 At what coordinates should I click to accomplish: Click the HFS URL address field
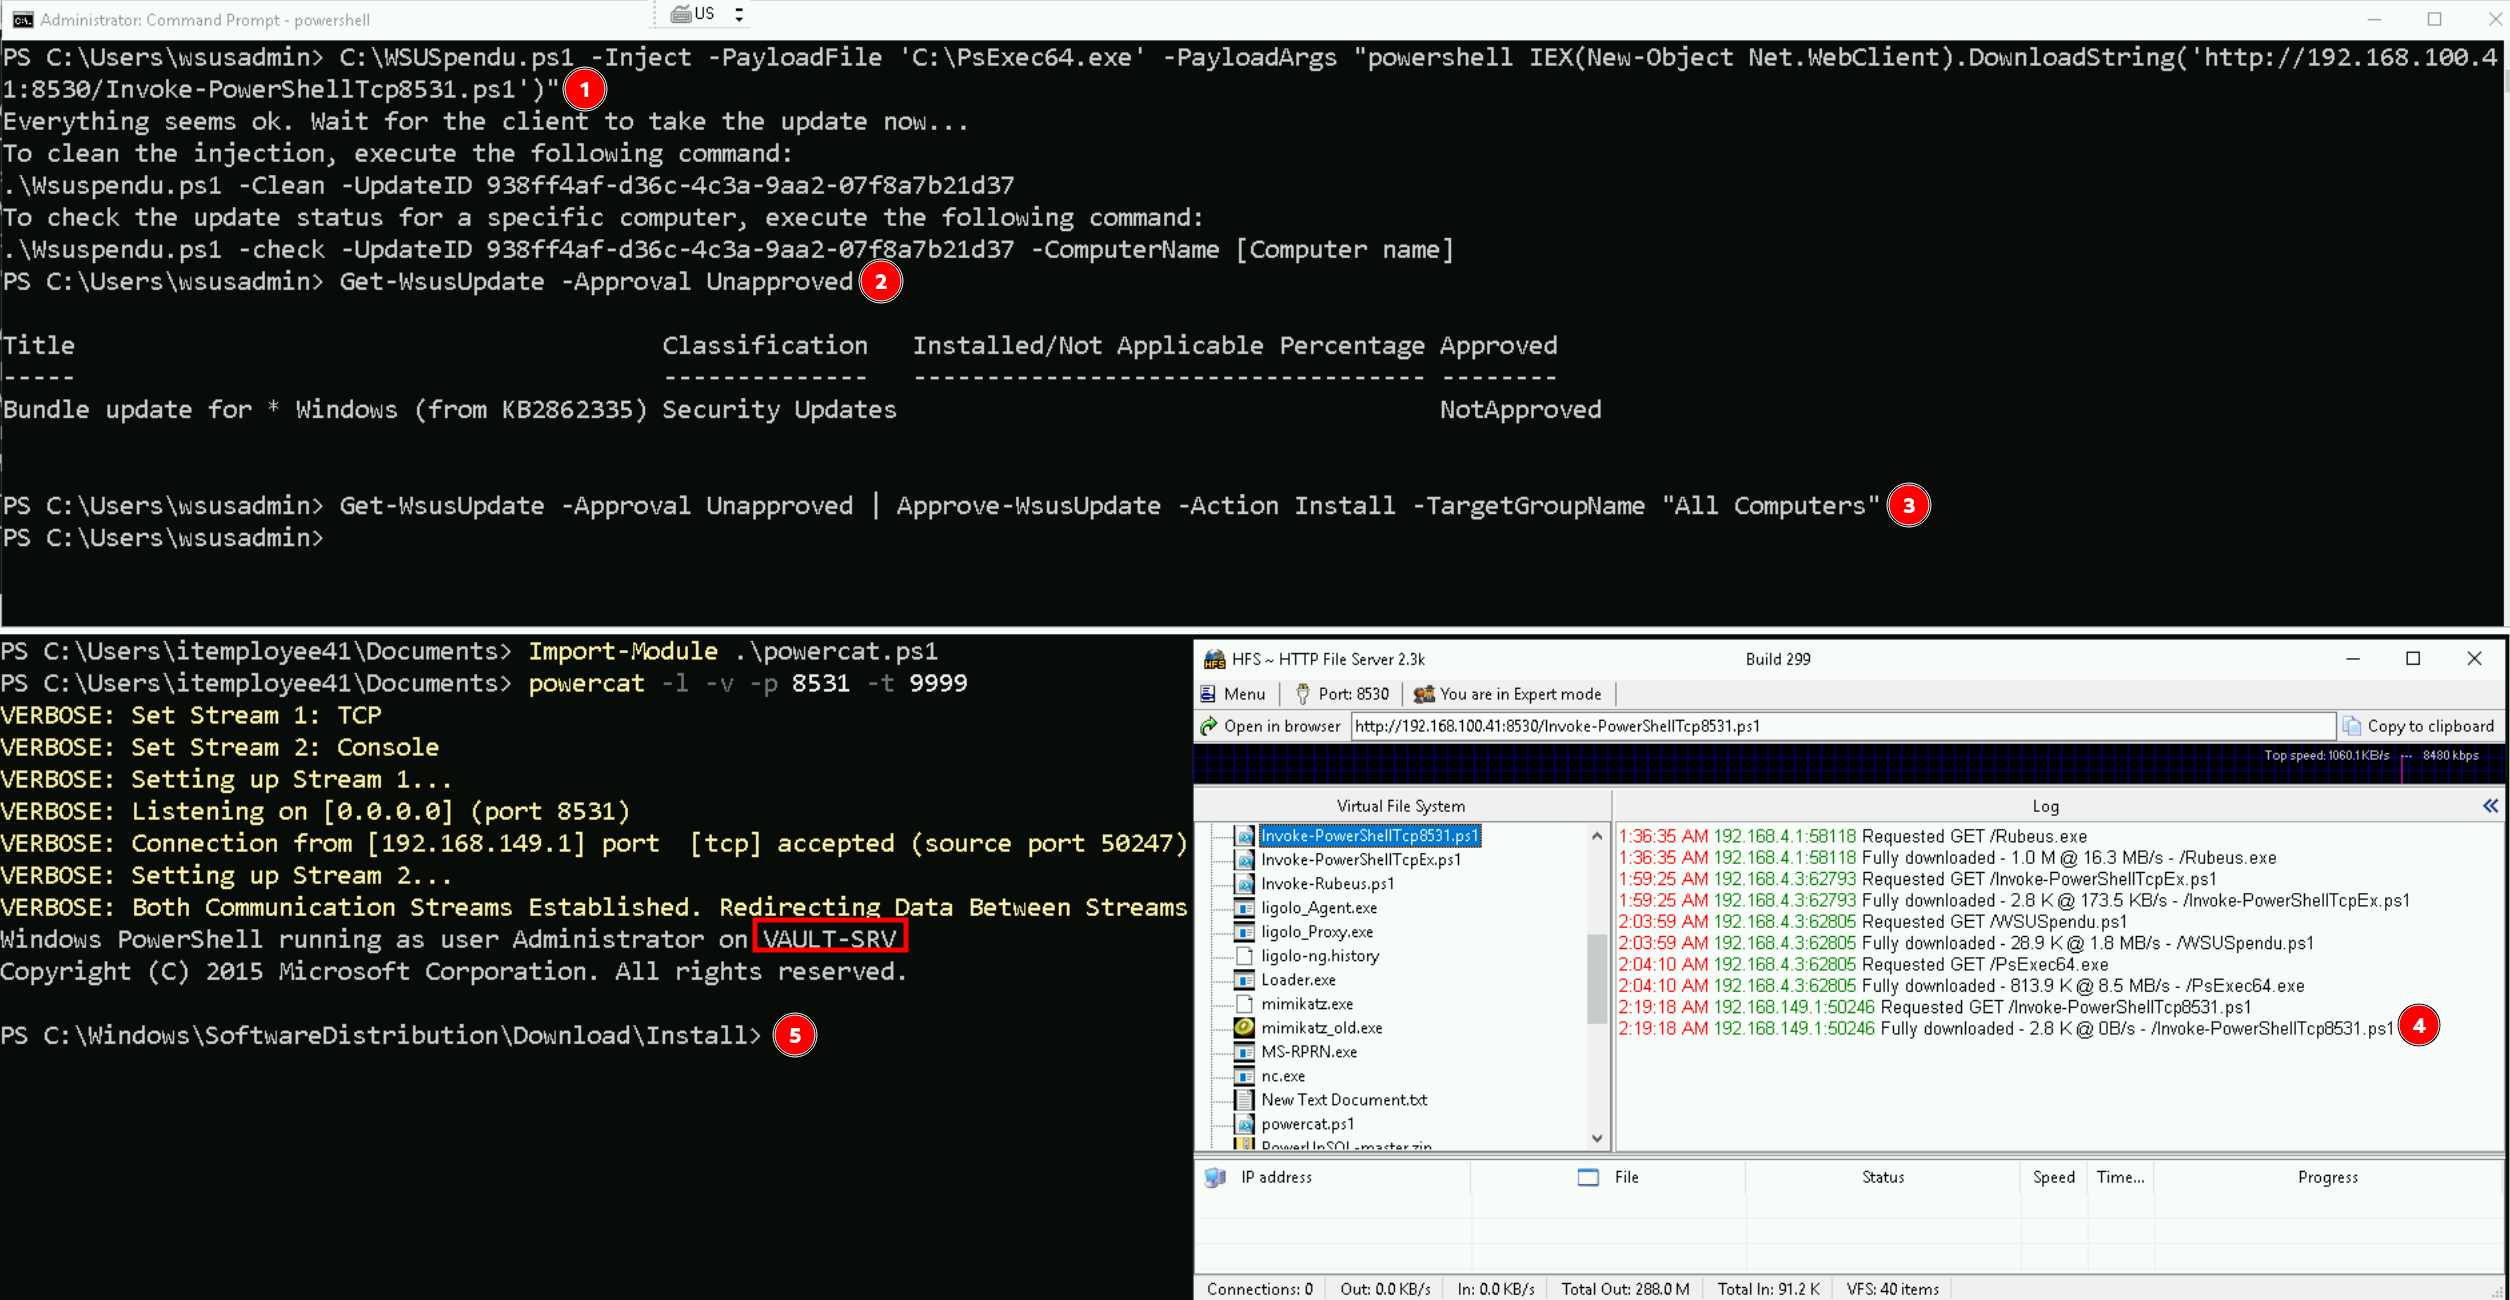(x=1840, y=726)
